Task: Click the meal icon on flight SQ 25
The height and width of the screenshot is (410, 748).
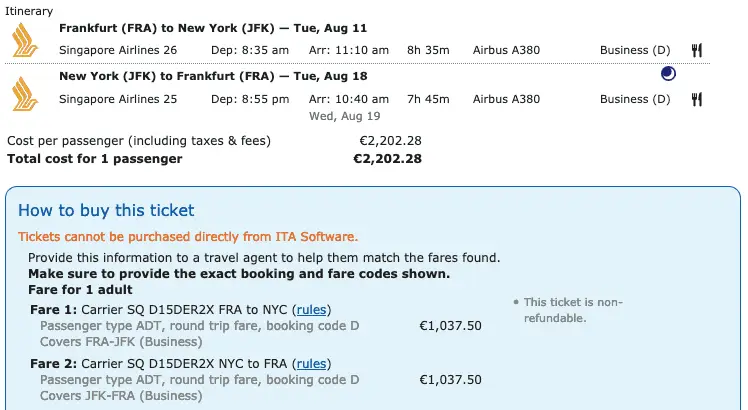Action: point(697,99)
